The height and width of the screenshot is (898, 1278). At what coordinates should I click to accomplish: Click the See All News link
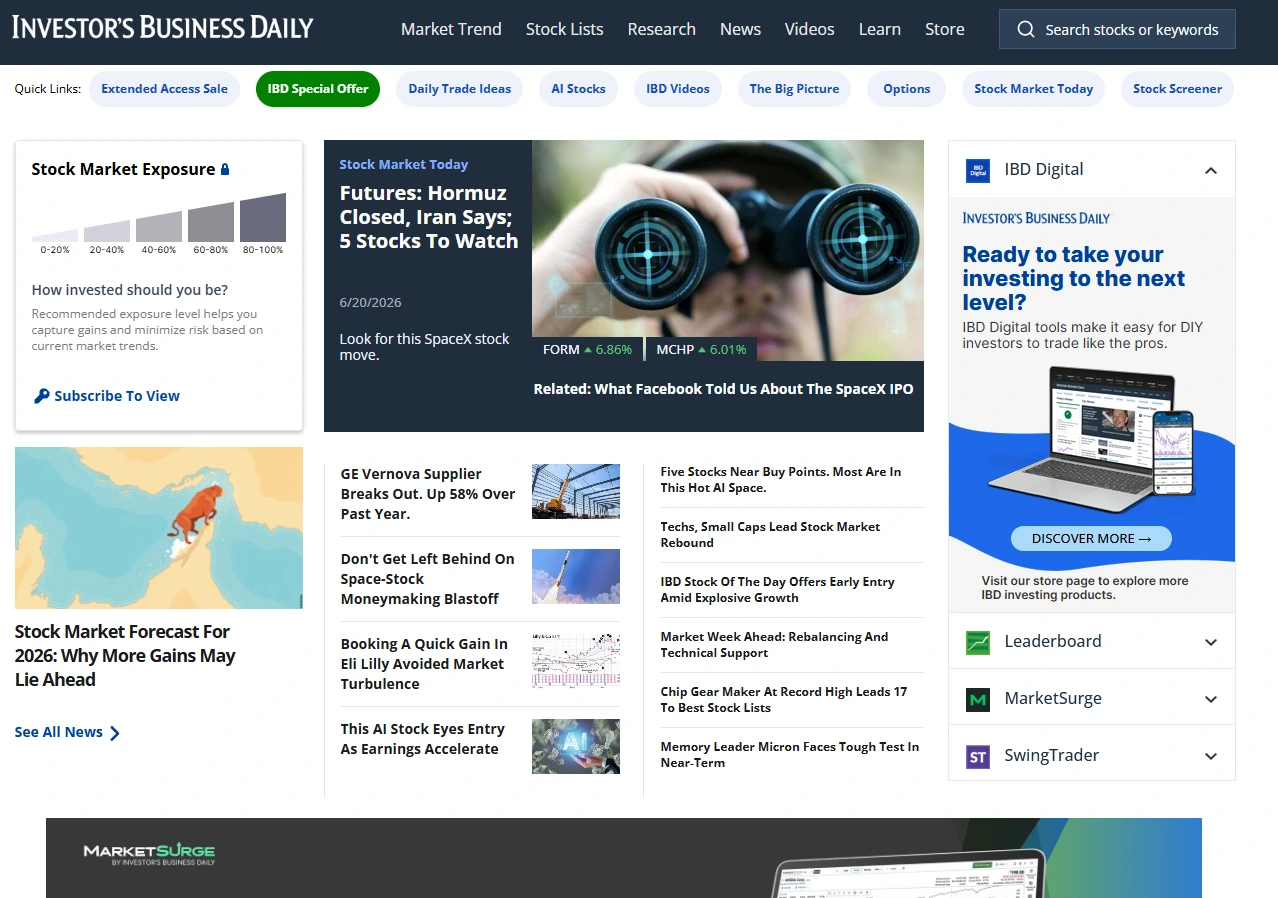tap(59, 733)
